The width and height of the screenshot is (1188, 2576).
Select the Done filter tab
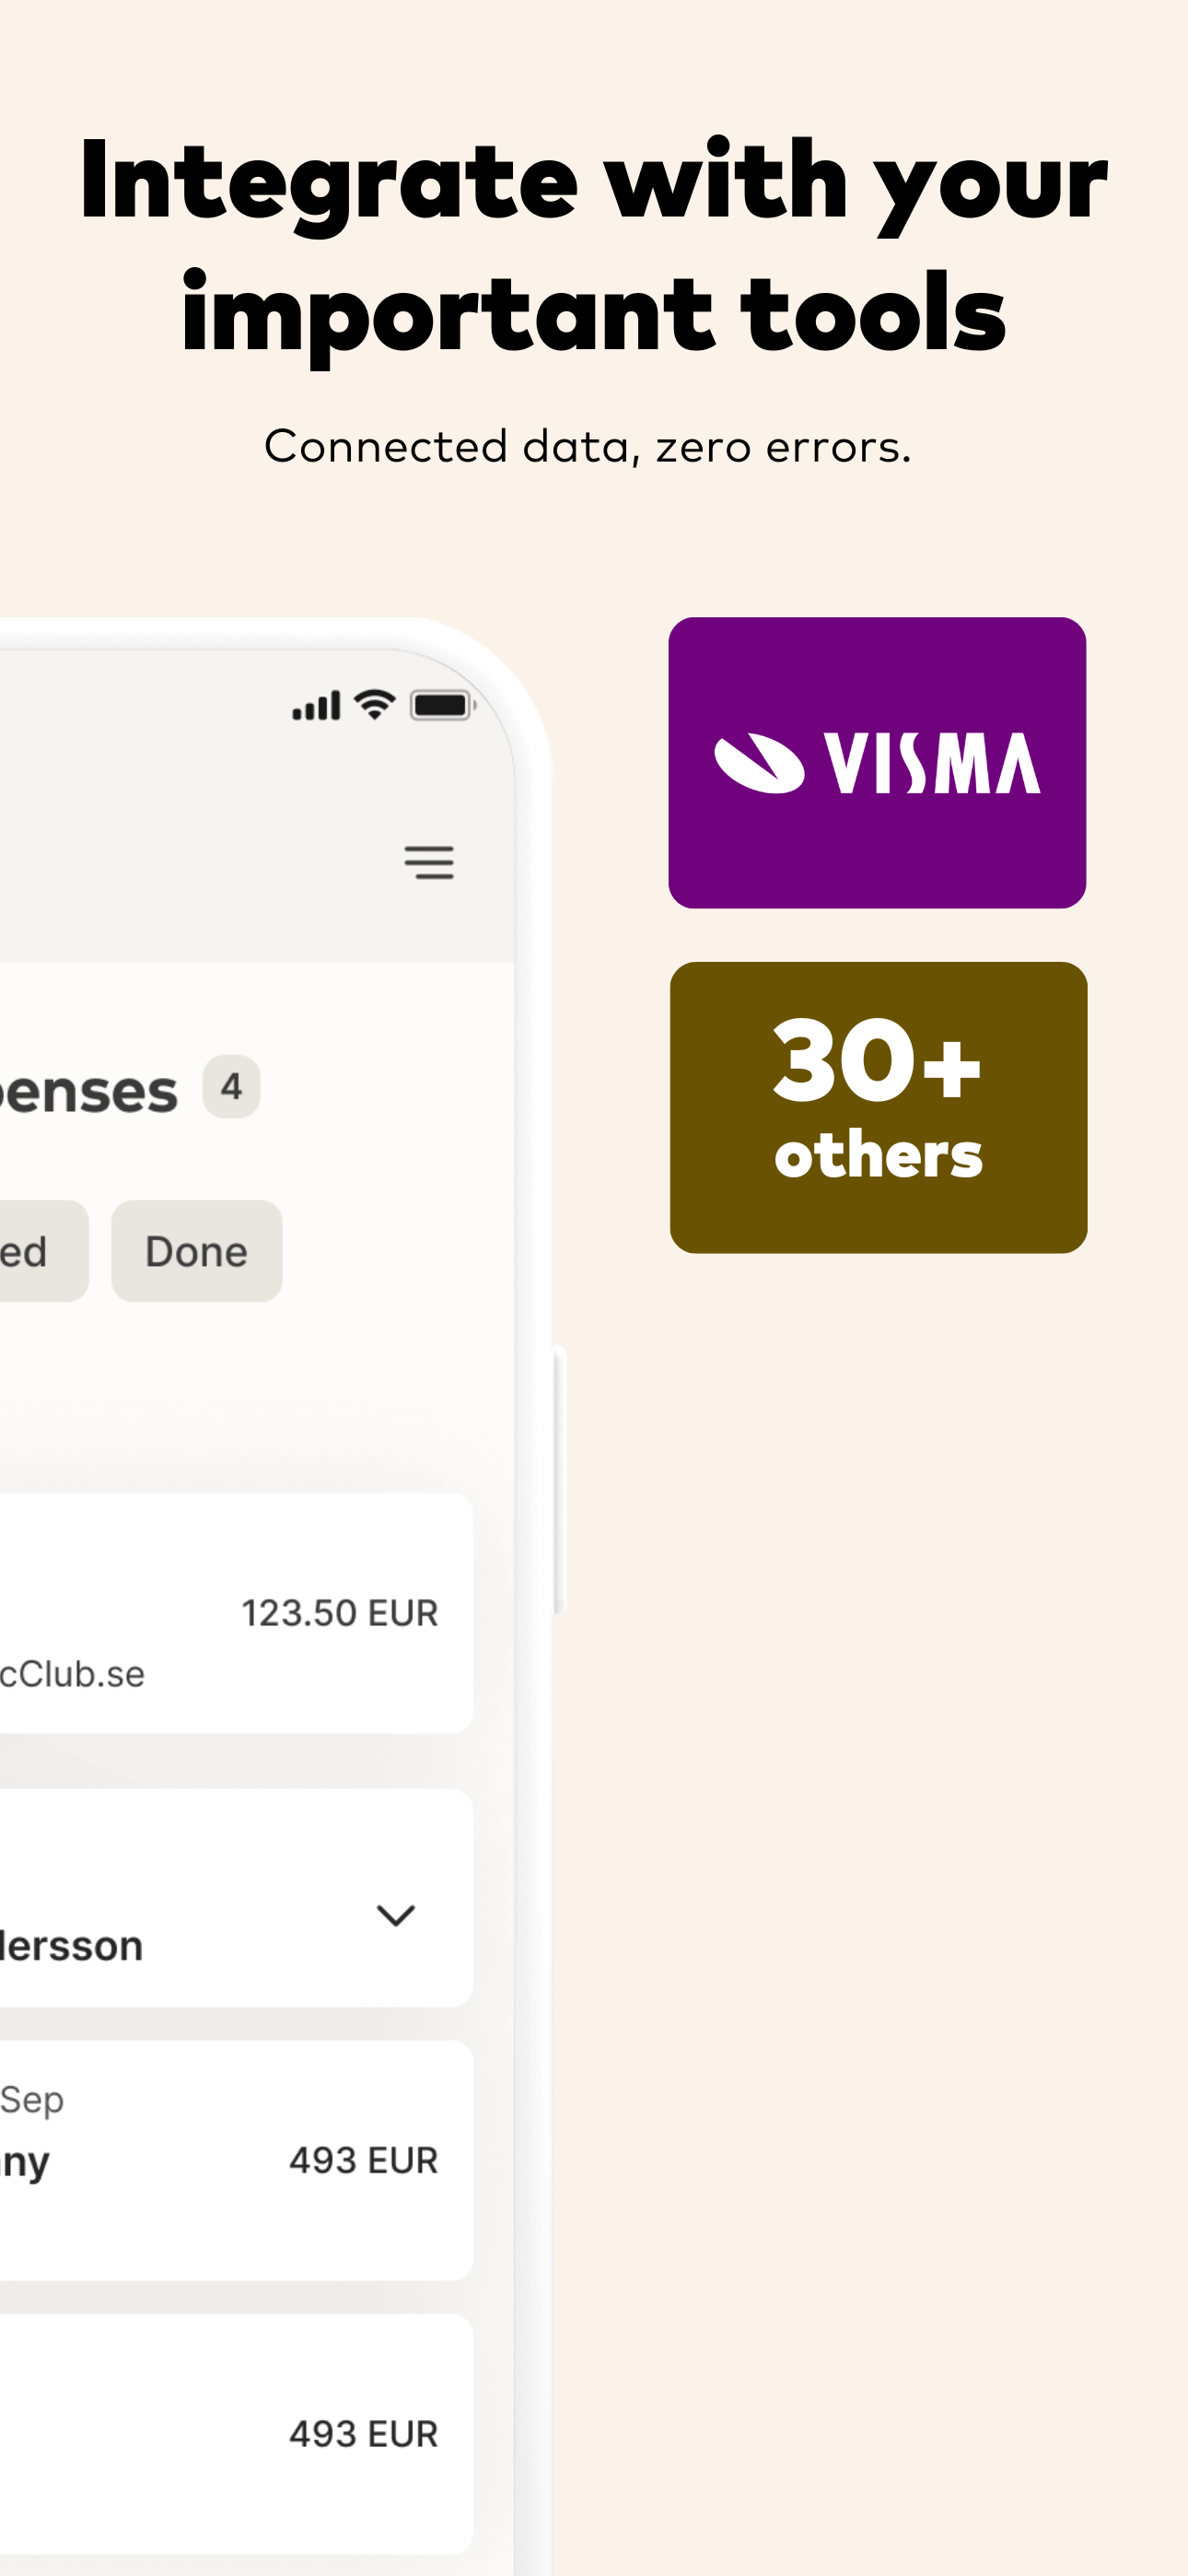coord(196,1251)
